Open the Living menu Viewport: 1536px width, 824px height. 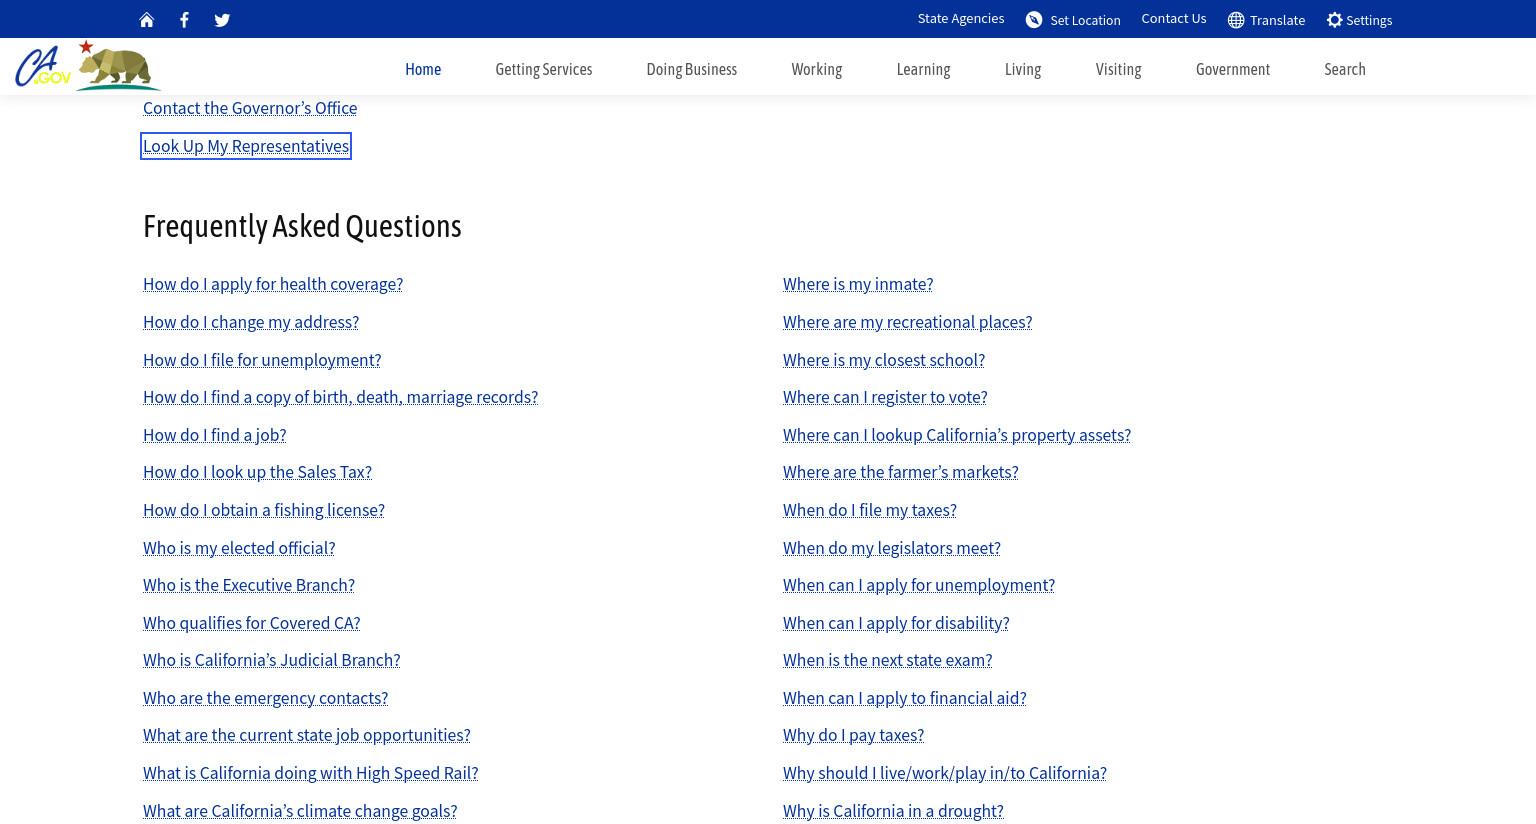(x=1023, y=69)
